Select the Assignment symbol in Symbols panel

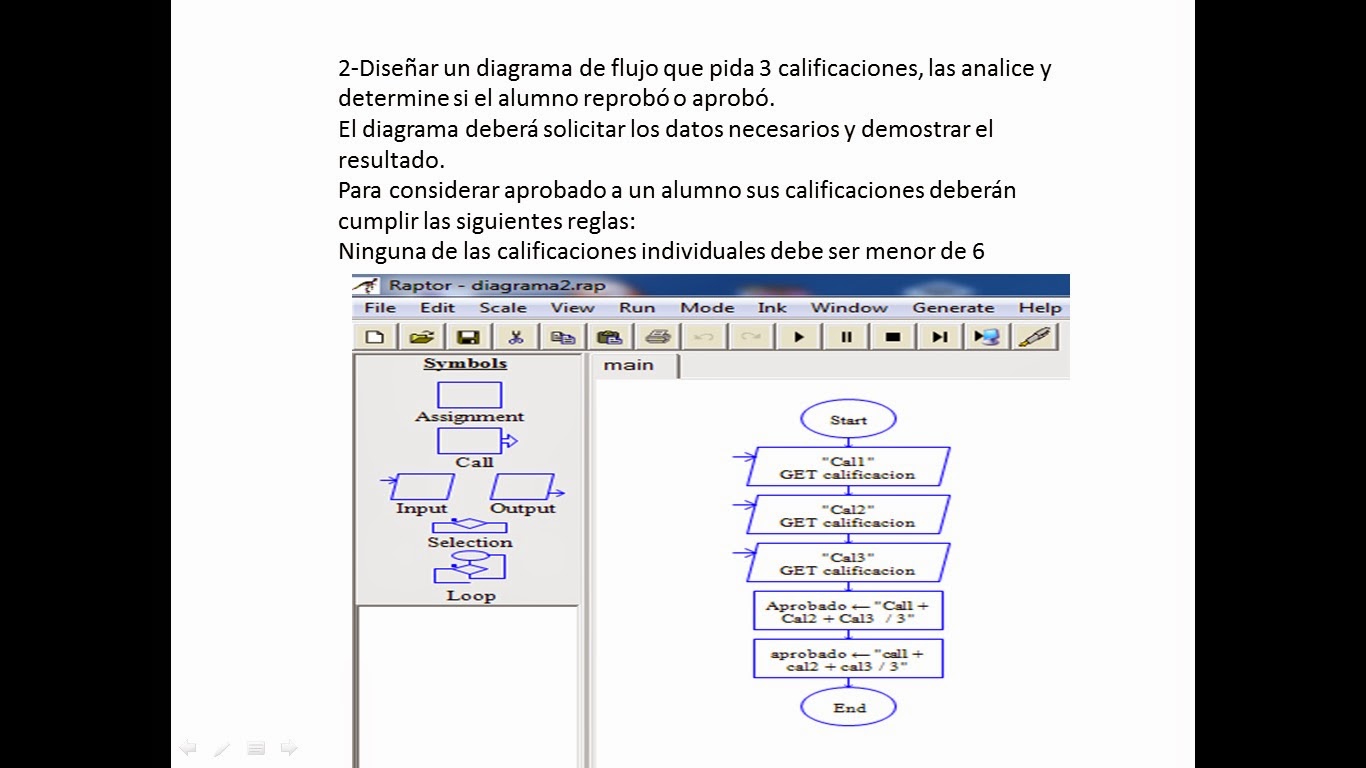[x=469, y=396]
